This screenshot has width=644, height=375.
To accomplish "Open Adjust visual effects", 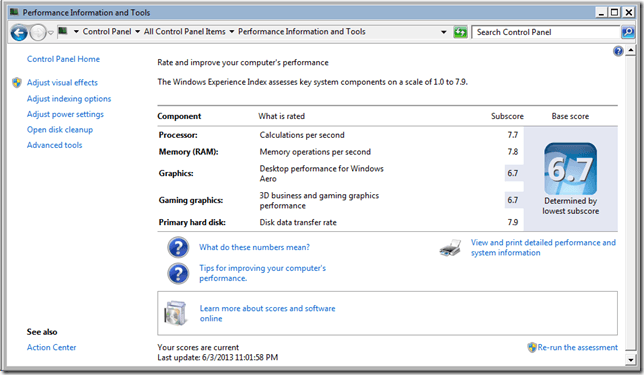I will [62, 83].
